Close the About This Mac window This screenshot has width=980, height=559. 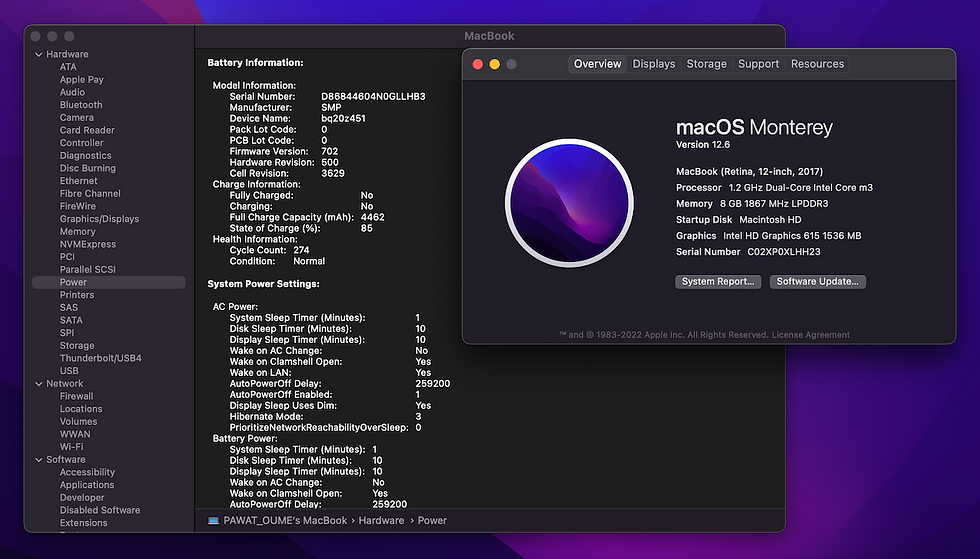tap(478, 64)
